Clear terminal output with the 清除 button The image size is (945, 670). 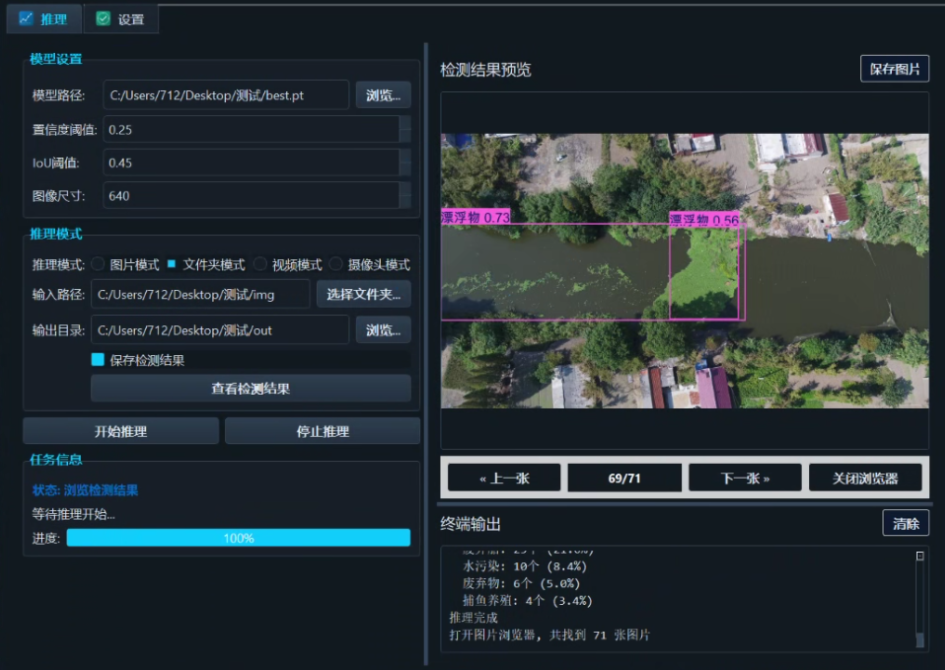tap(905, 523)
